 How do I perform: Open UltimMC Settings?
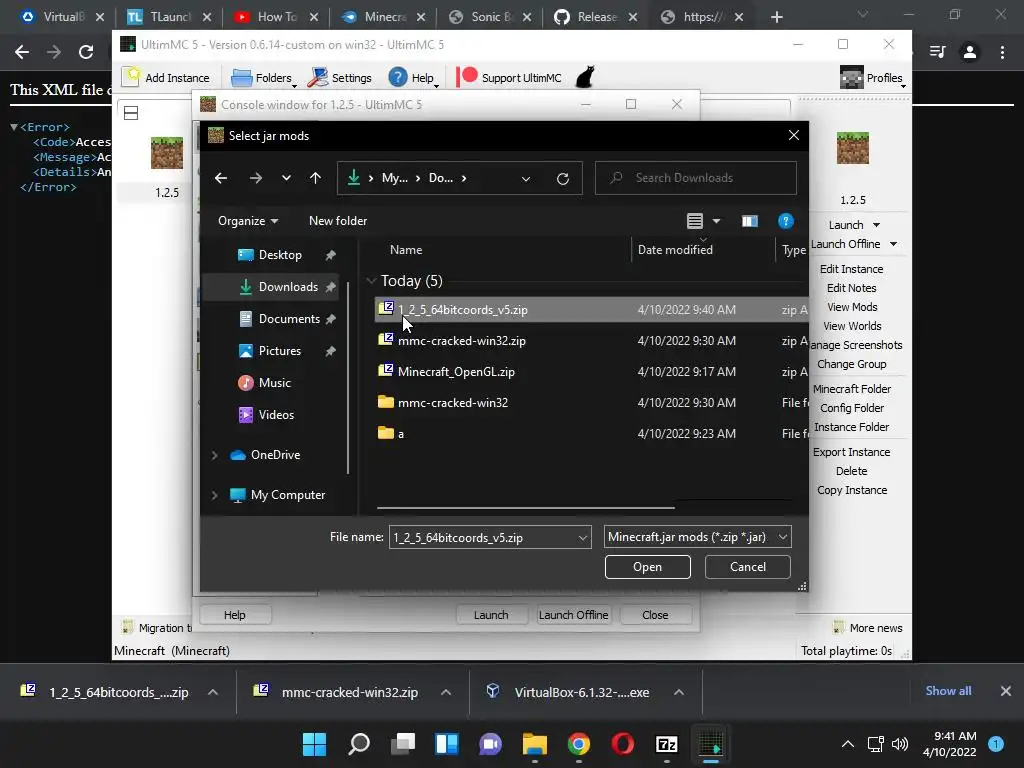click(340, 78)
